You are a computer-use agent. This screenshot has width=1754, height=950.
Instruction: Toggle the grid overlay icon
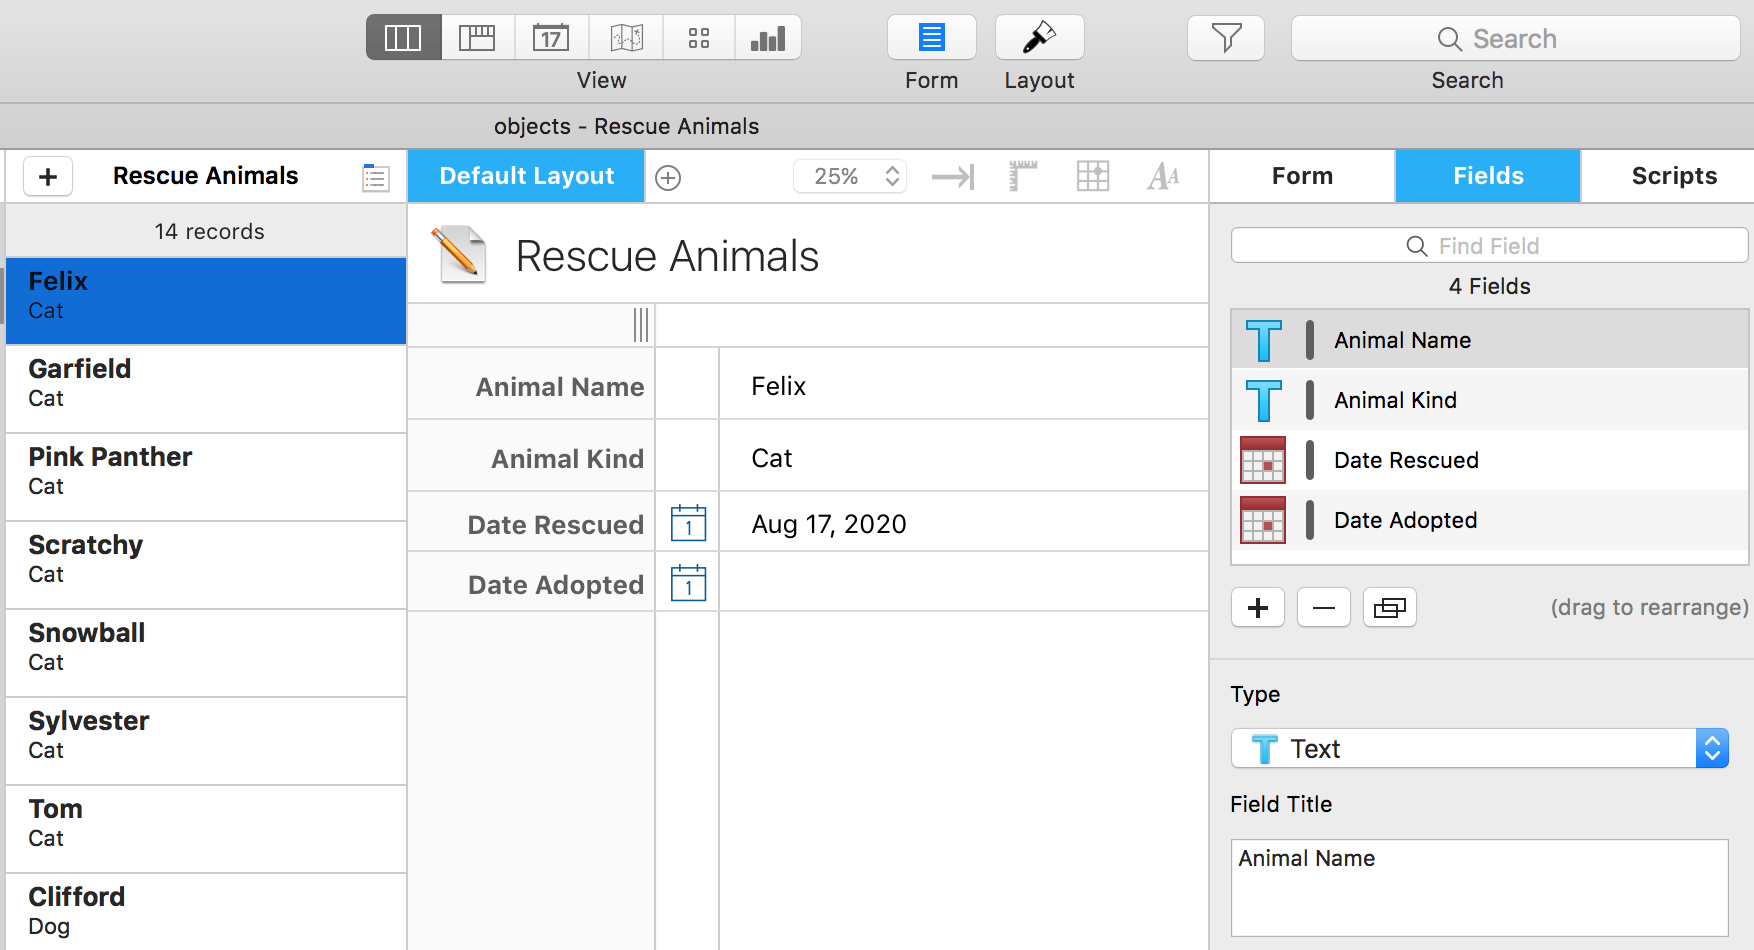click(1093, 177)
